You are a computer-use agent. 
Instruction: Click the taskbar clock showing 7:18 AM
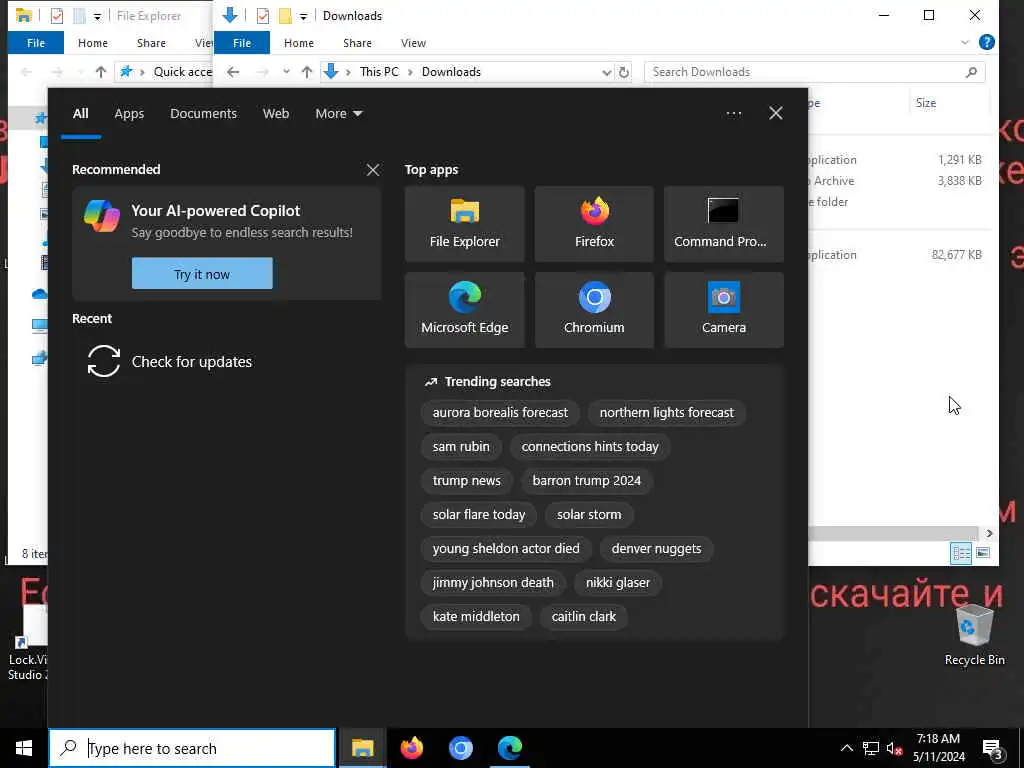938,748
